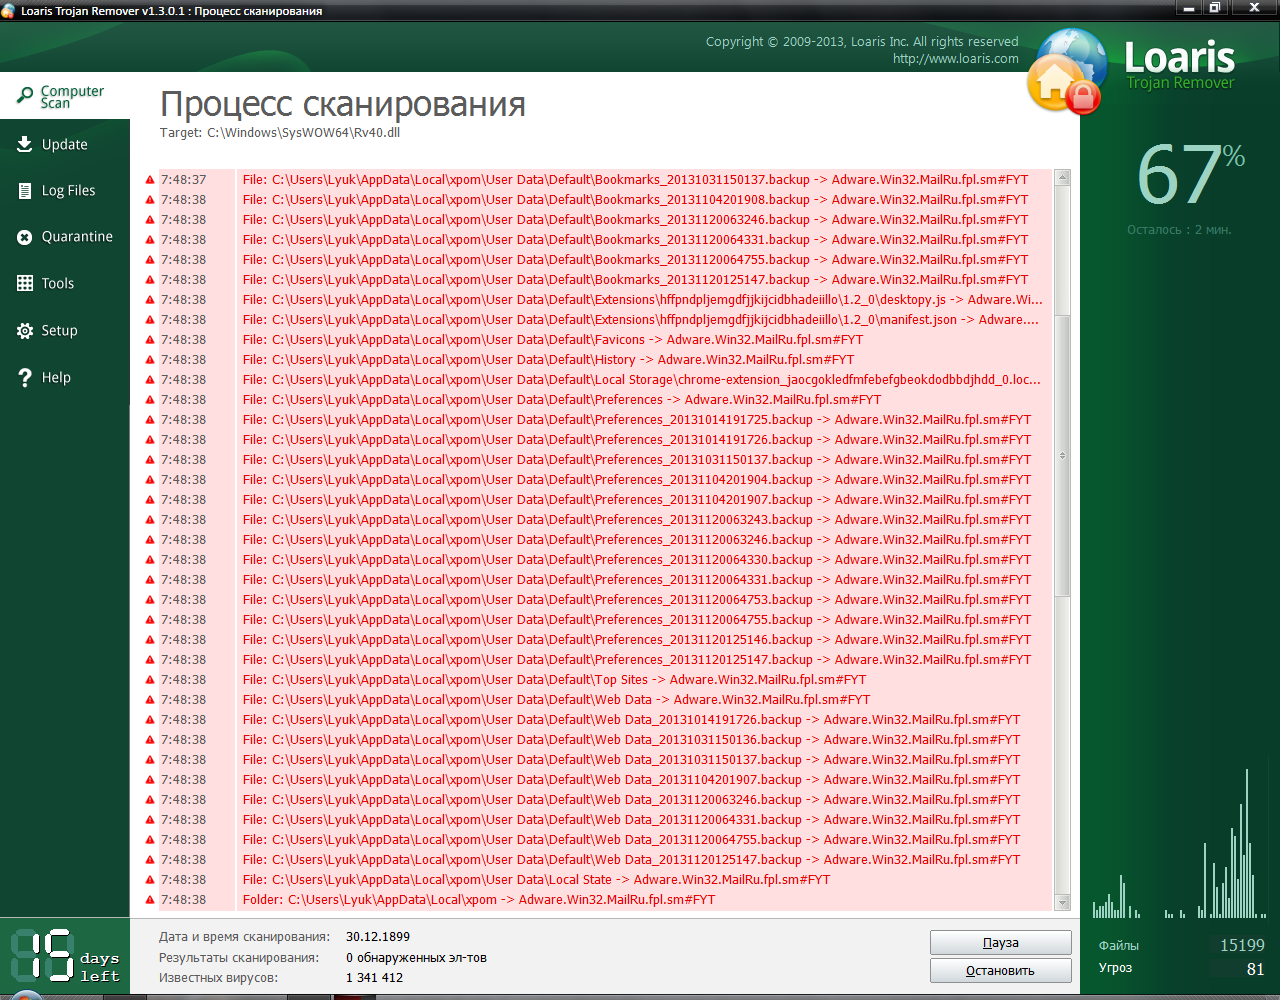The height and width of the screenshot is (1000, 1280).
Task: Click warning icon on the Top Sites row
Action: pos(150,680)
